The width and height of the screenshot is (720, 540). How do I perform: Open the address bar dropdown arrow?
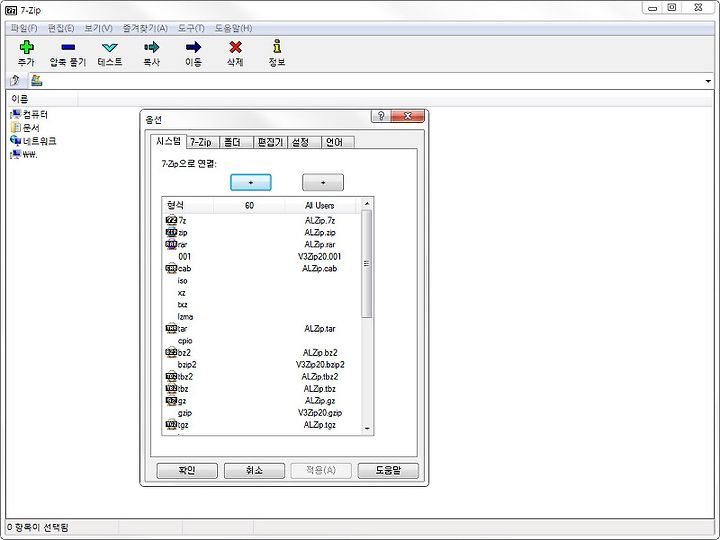click(708, 81)
